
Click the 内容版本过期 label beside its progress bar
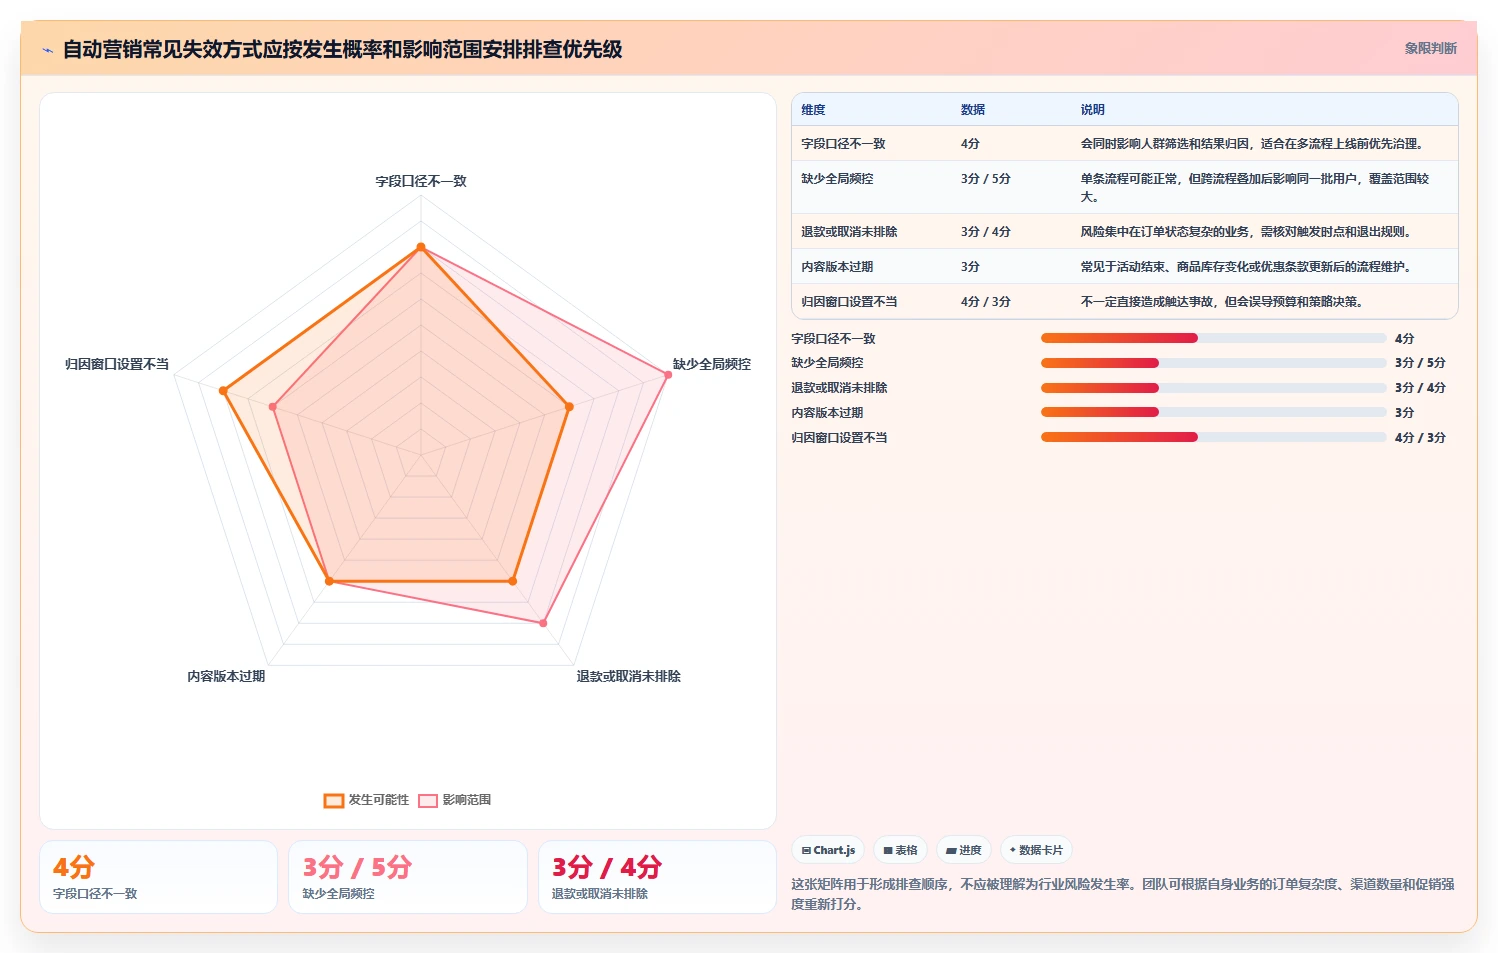(x=827, y=413)
